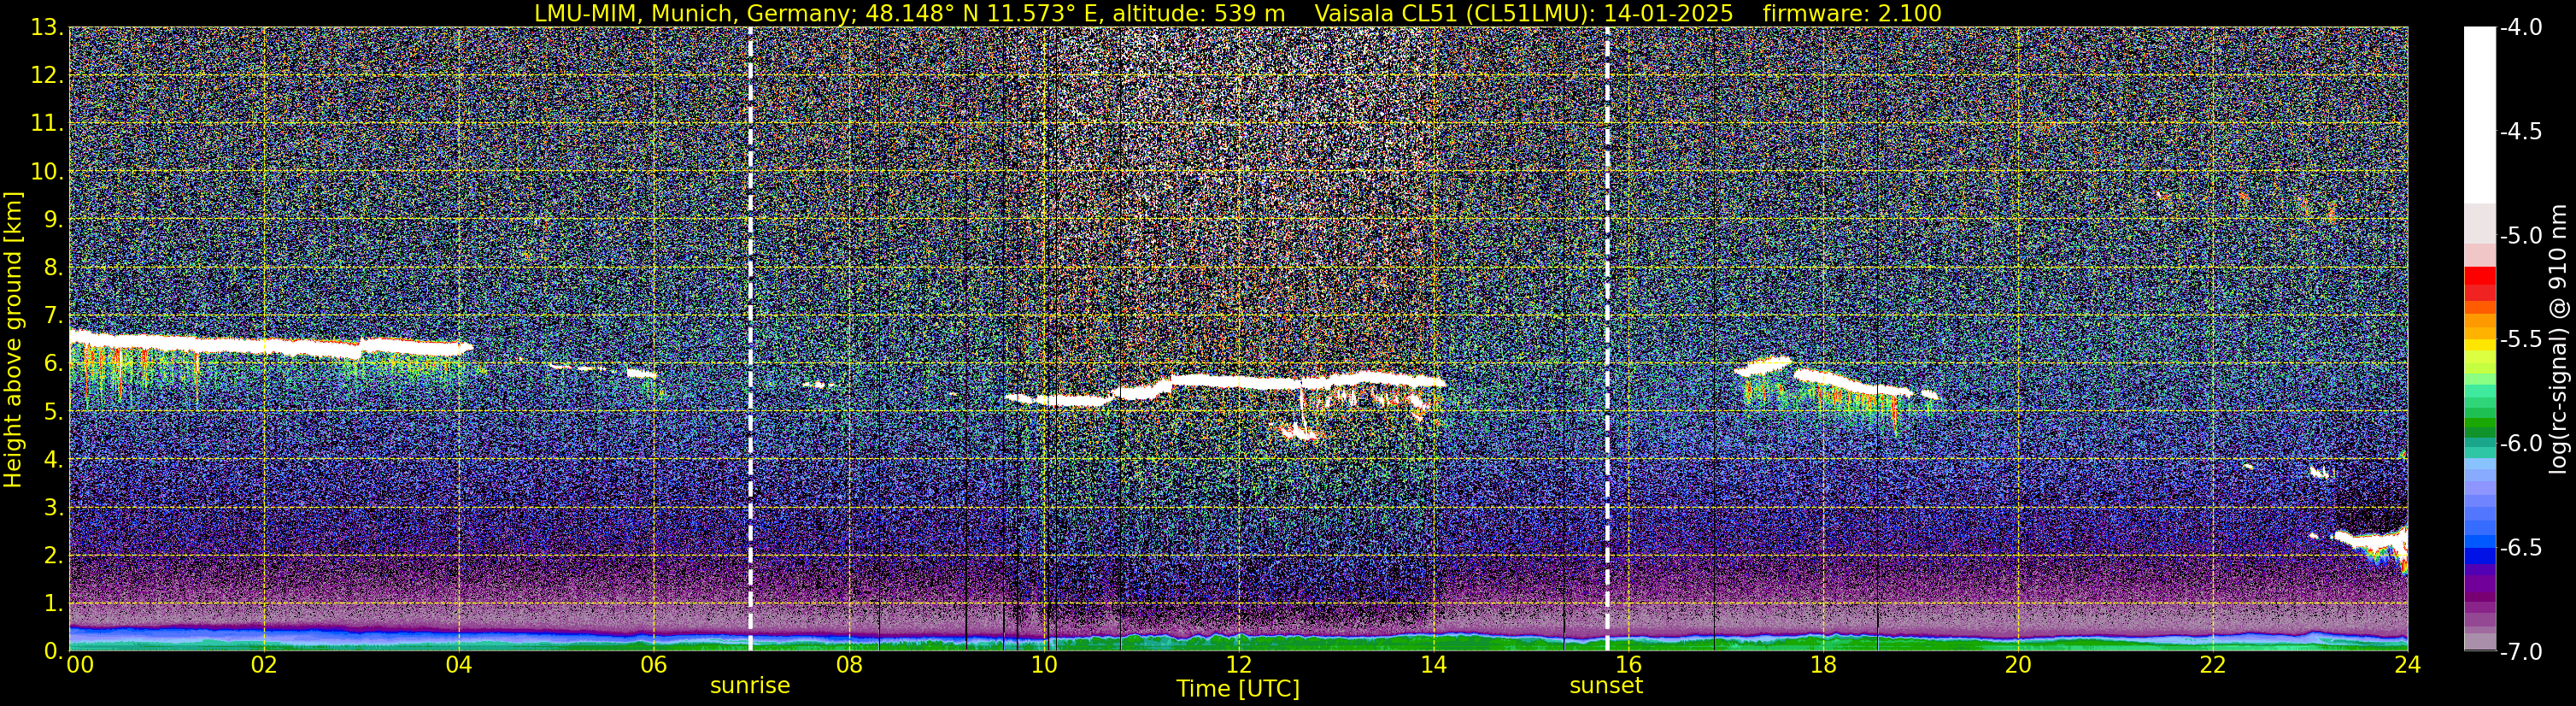Click the '3.' height tick label
2576x706 pixels.
(x=53, y=508)
